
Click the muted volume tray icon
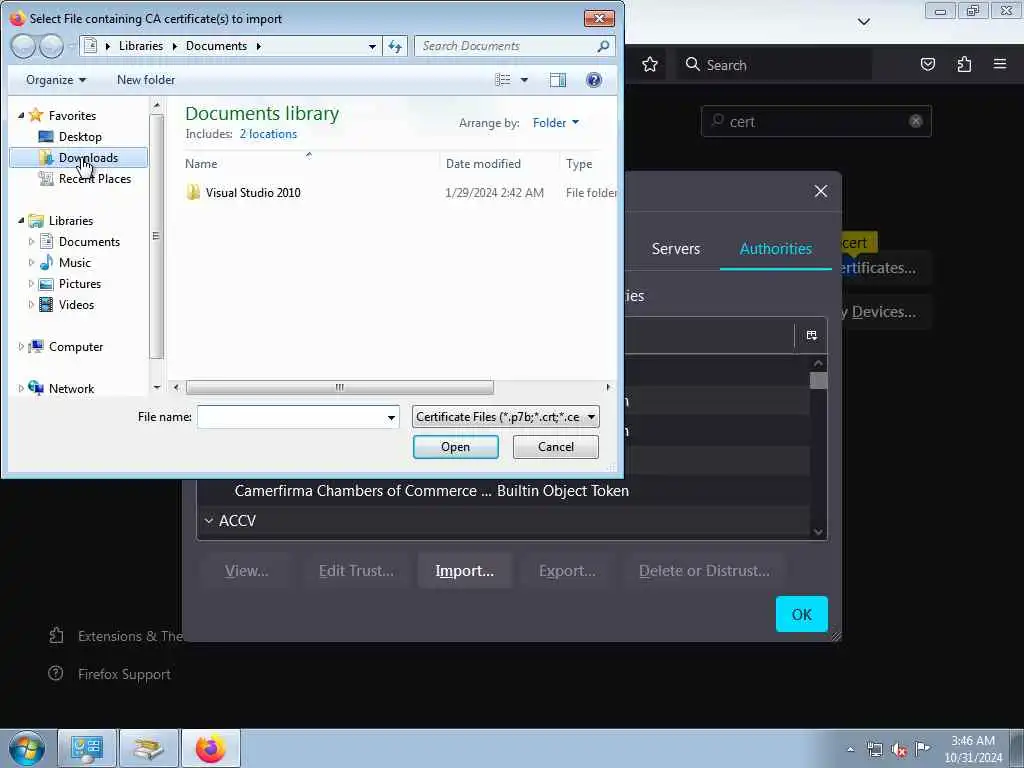(899, 749)
